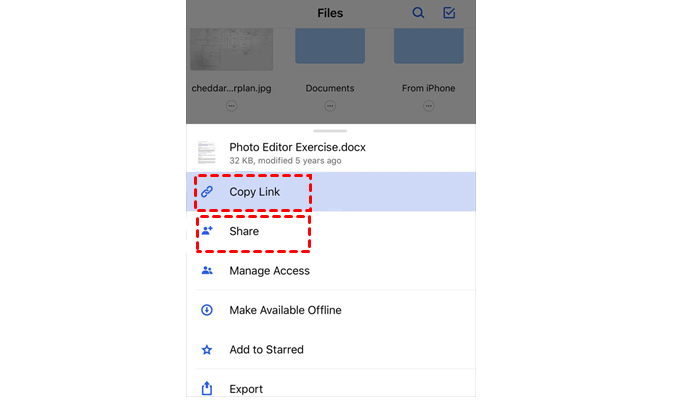Click the Copy Link chain icon
This screenshot has width=700, height=400.
click(207, 191)
